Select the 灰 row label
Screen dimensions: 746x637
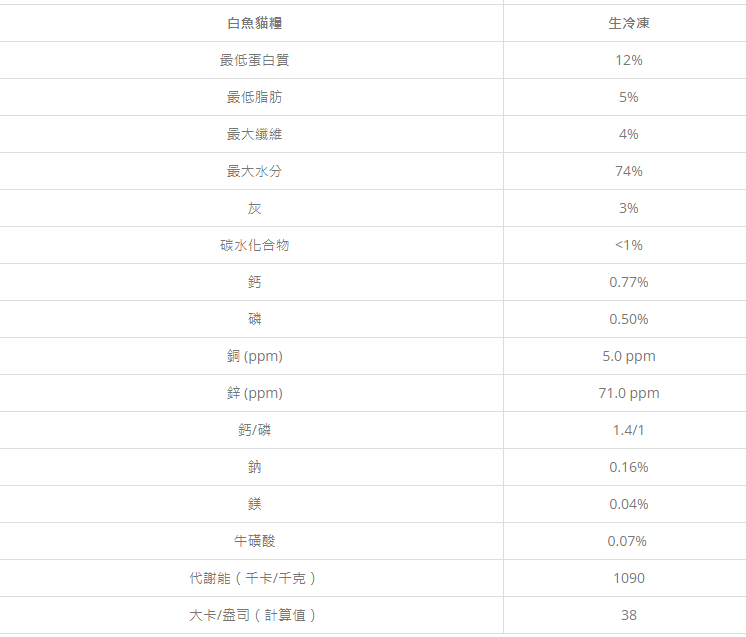pos(254,208)
